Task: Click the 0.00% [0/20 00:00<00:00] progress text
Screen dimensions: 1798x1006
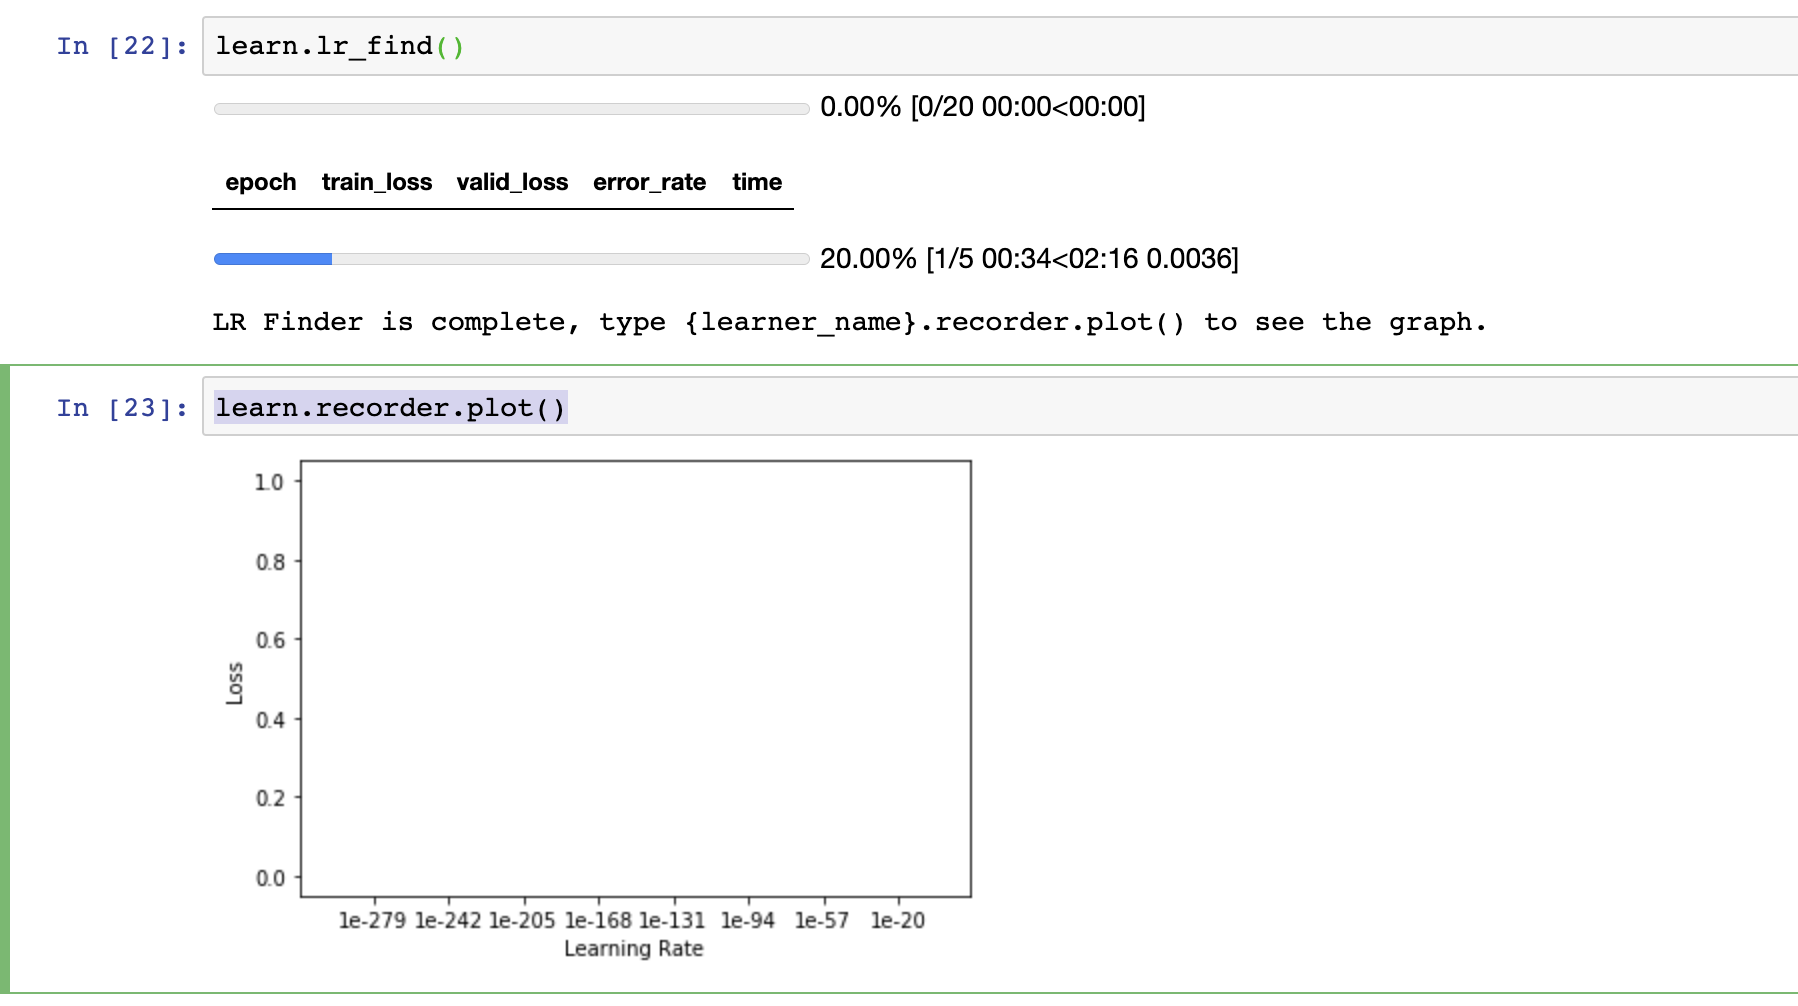Action: (x=982, y=106)
